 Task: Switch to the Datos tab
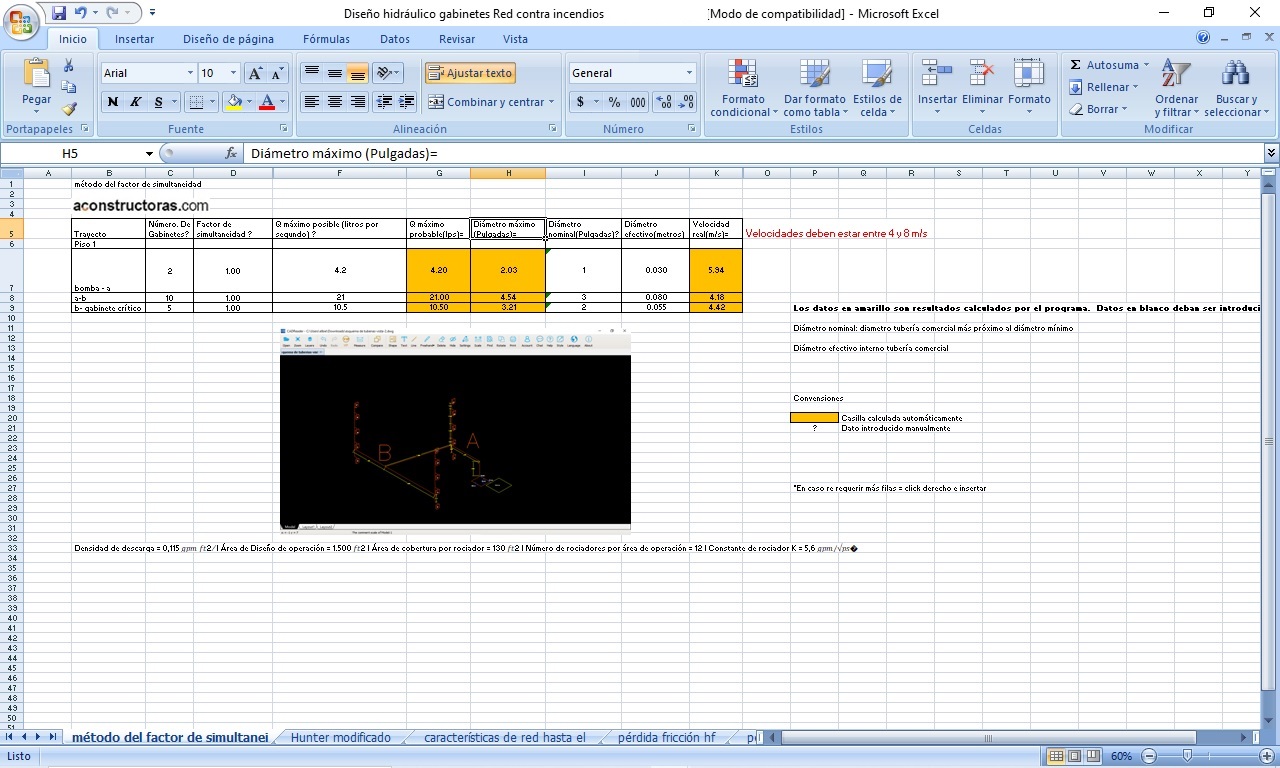tap(395, 39)
